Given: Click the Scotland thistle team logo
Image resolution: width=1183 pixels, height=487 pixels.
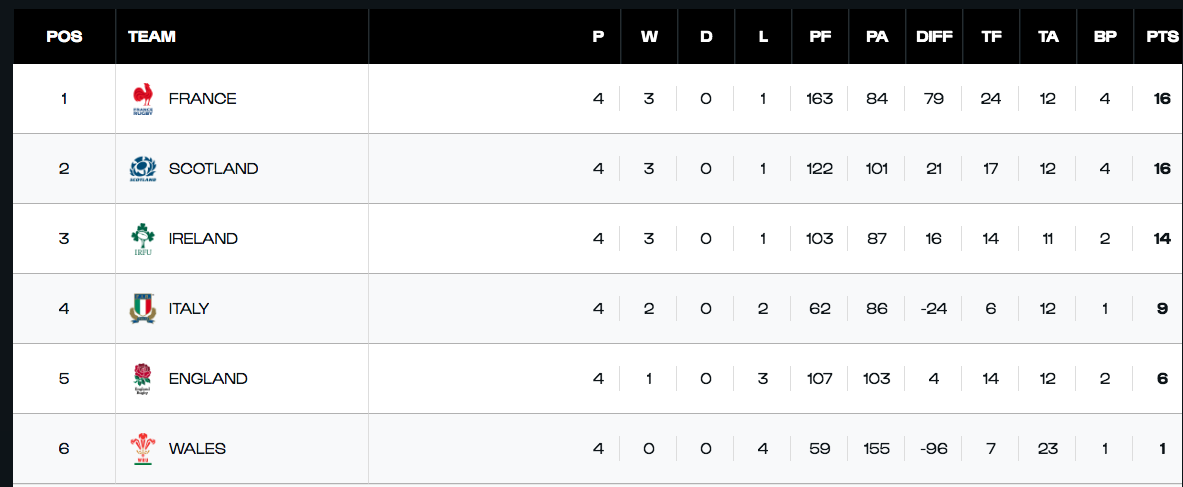Looking at the screenshot, I should click(x=143, y=169).
